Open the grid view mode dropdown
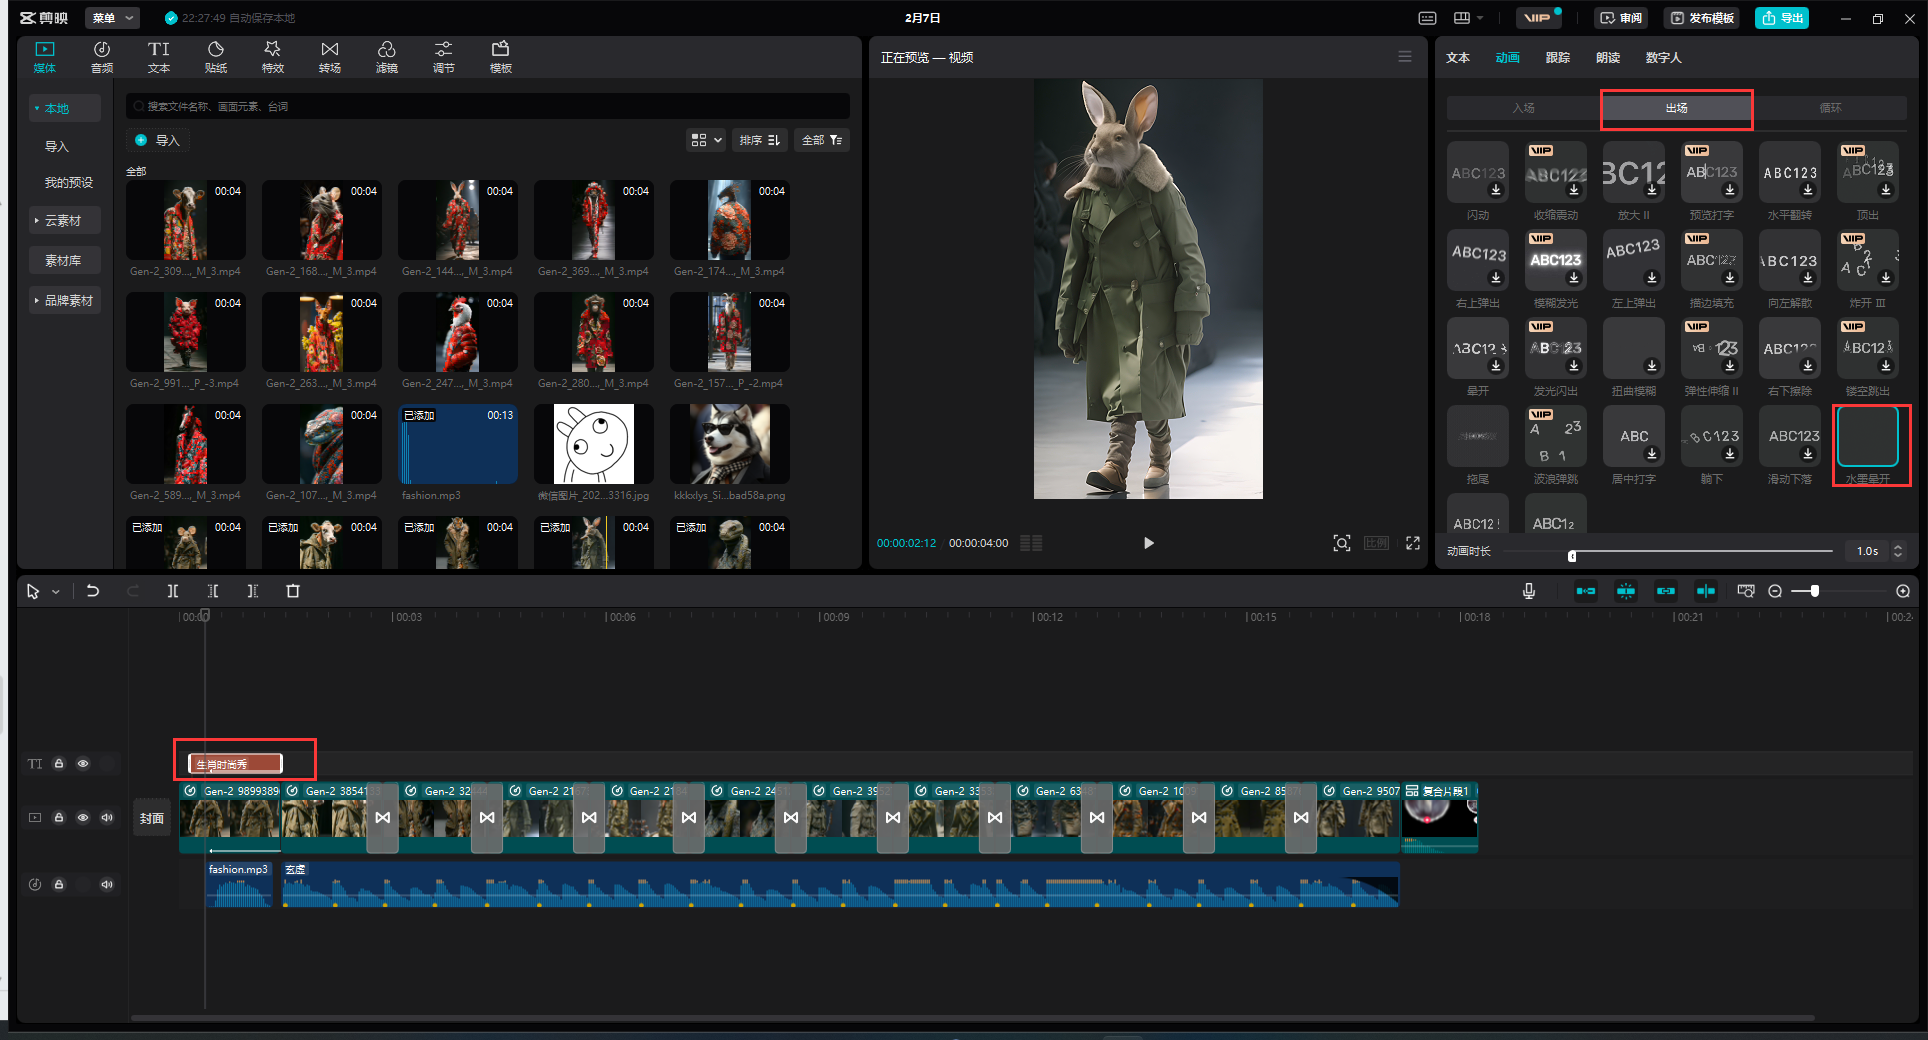 click(x=706, y=140)
